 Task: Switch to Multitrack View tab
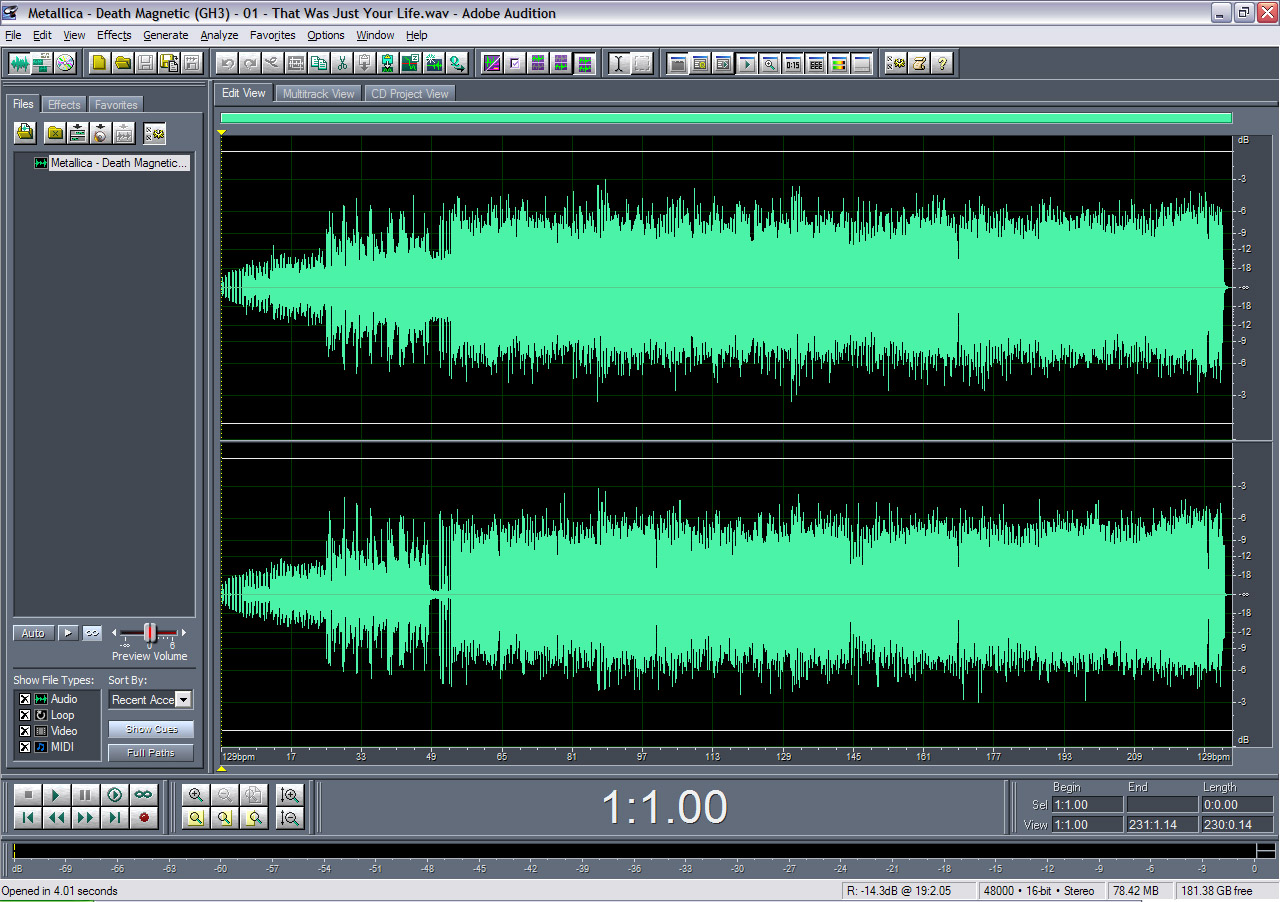point(318,94)
